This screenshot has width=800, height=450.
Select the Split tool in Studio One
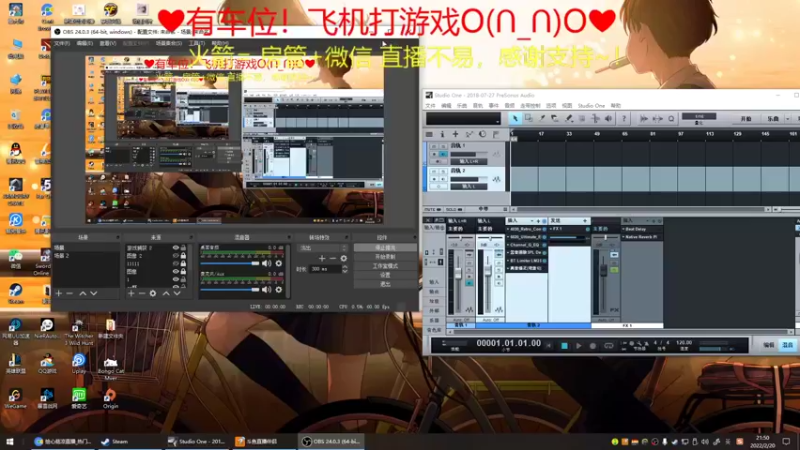(542, 118)
